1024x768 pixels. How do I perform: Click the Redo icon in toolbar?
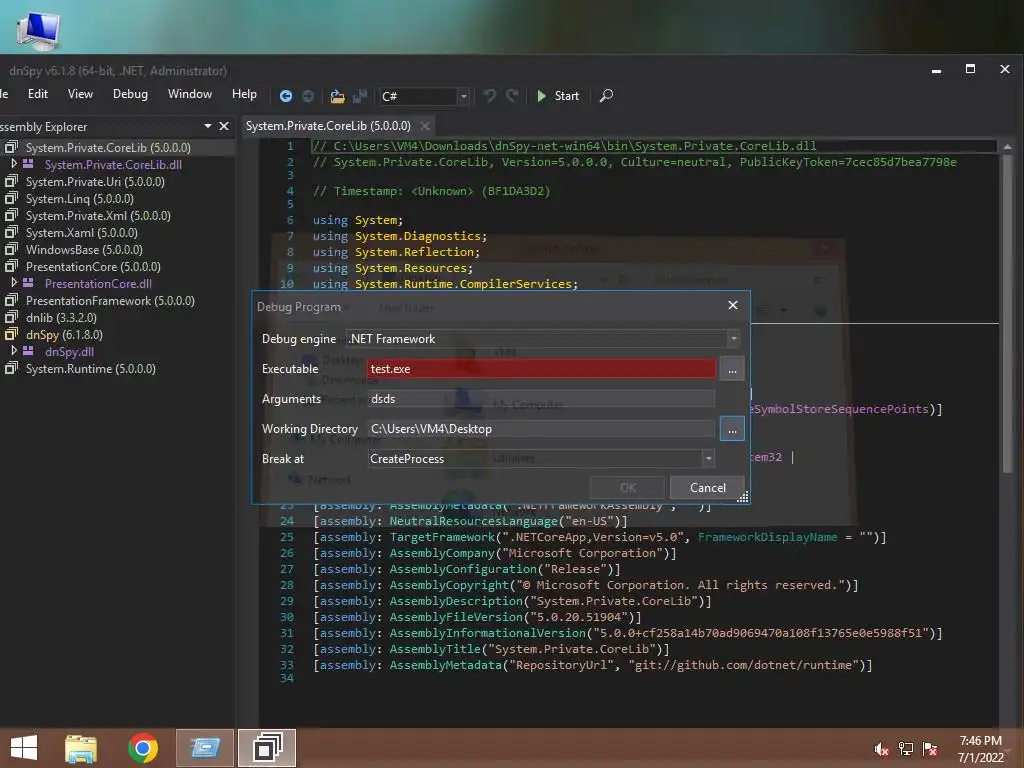click(x=512, y=96)
